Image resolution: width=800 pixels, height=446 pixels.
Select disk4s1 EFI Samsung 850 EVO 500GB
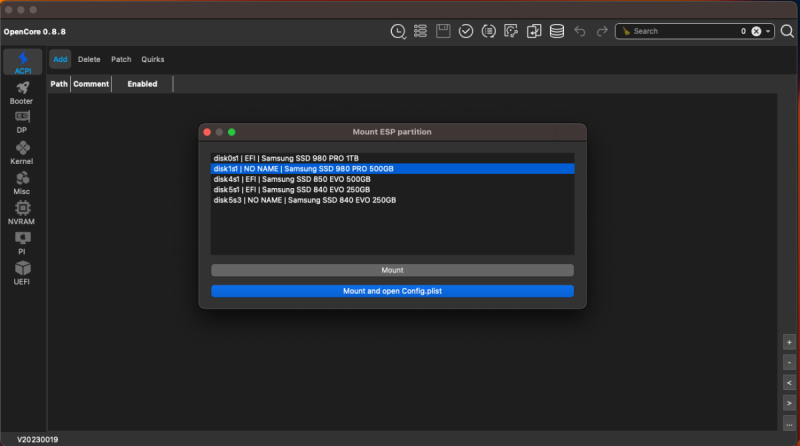pyautogui.click(x=392, y=179)
